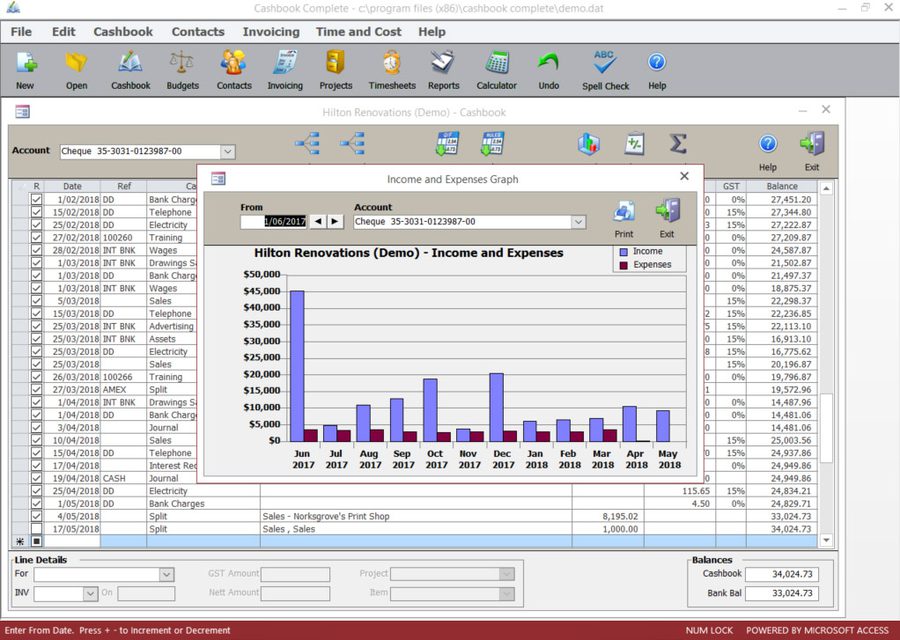Open Invoicing from the main toolbar

pos(285,63)
